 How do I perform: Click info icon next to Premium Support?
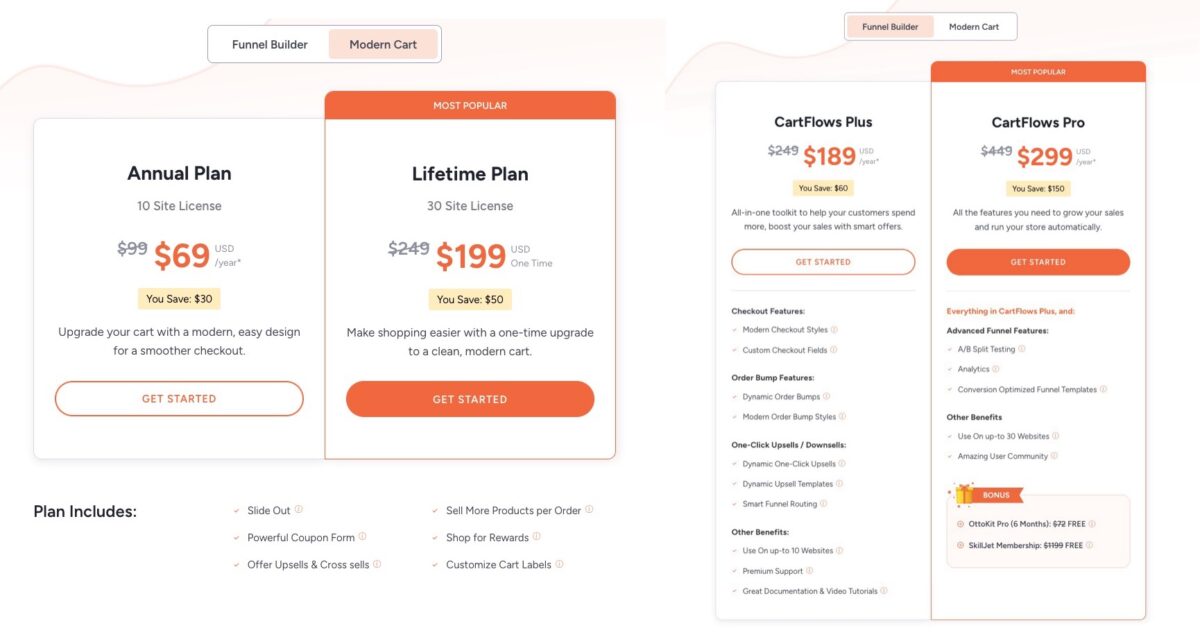point(809,571)
